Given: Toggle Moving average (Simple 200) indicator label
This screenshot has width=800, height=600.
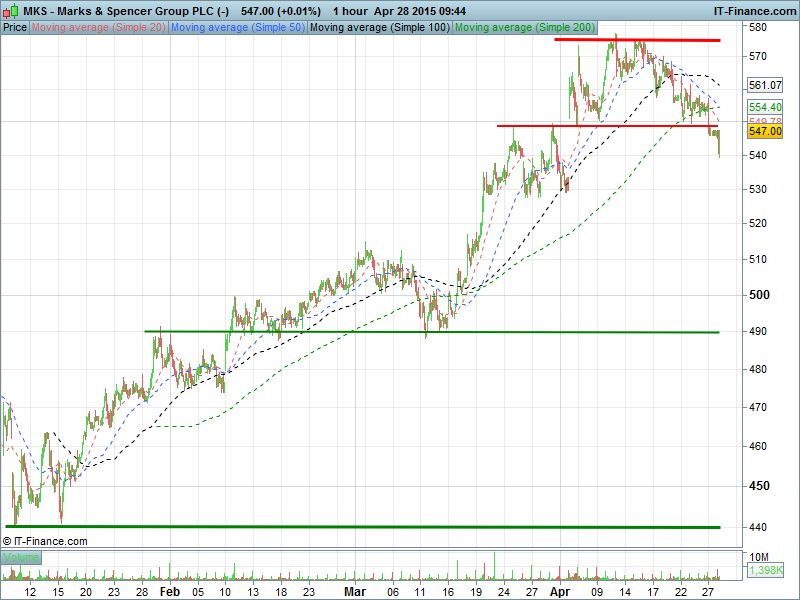Looking at the screenshot, I should click(525, 28).
